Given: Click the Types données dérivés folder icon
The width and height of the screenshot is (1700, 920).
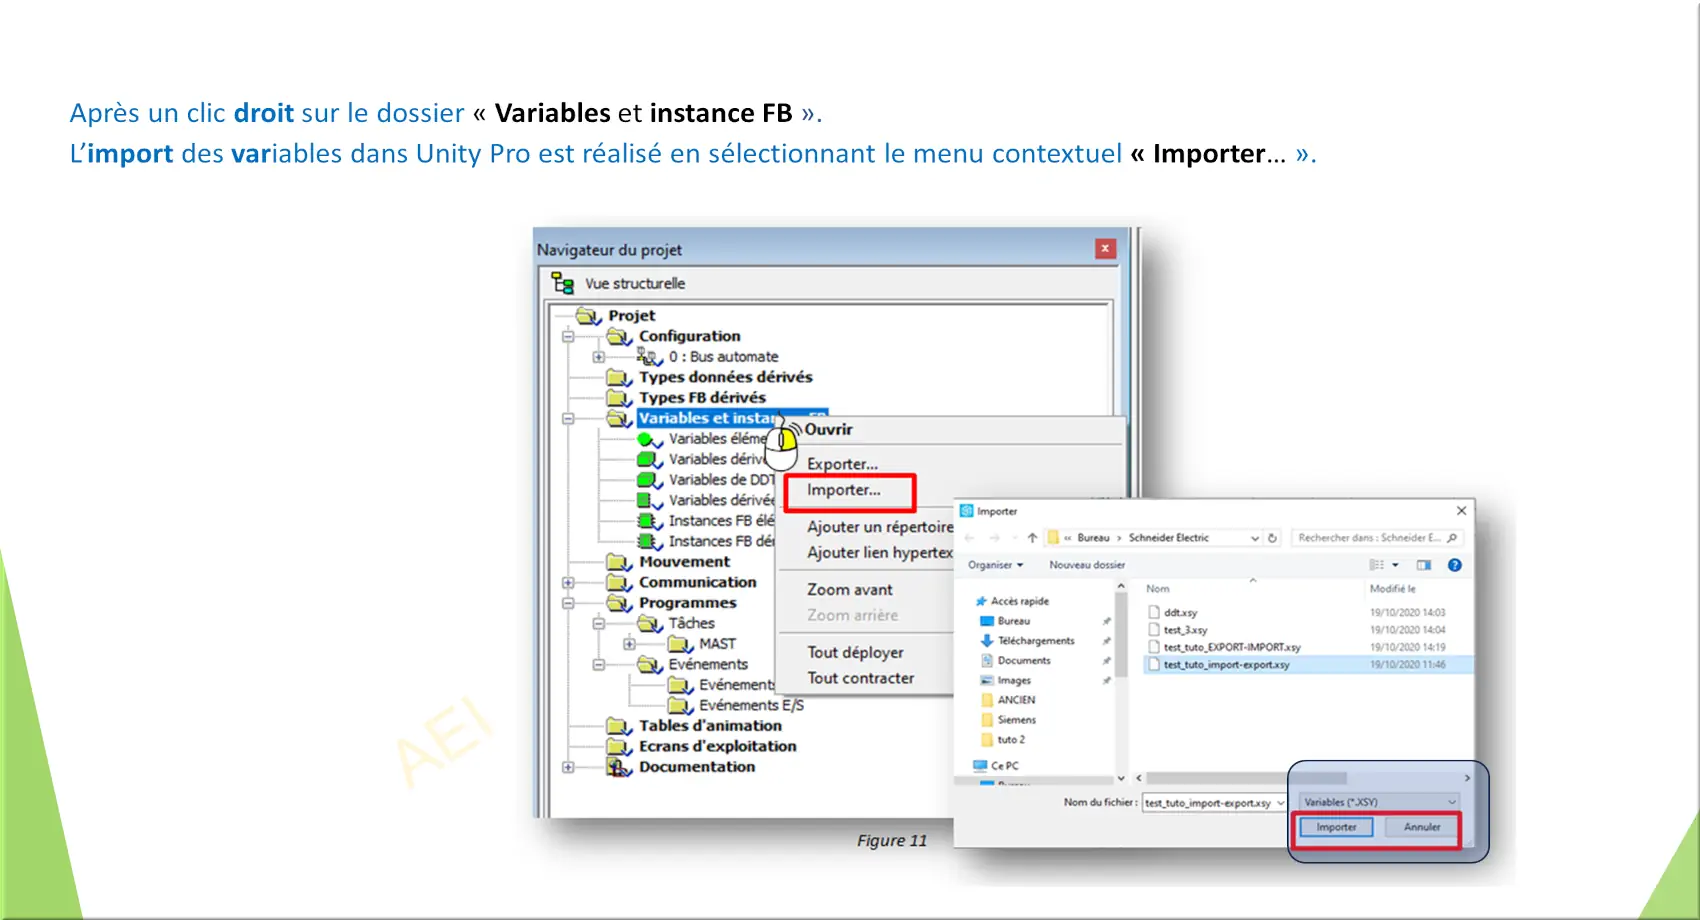Looking at the screenshot, I should tap(619, 378).
